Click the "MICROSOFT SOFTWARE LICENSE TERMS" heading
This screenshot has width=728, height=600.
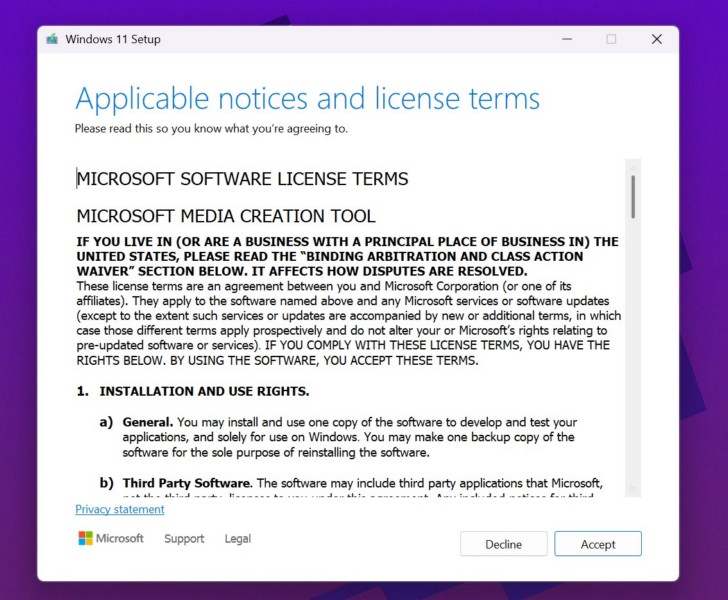(243, 179)
